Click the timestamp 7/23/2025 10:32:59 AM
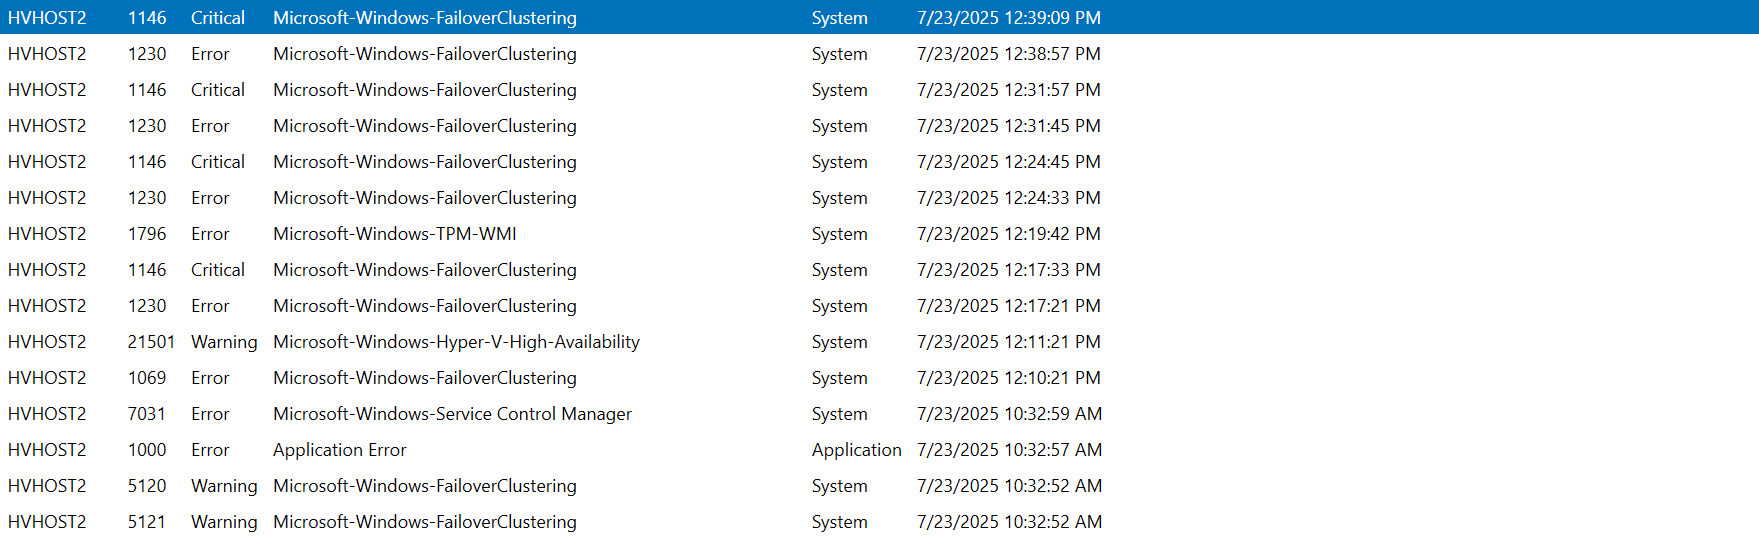 pos(1009,414)
